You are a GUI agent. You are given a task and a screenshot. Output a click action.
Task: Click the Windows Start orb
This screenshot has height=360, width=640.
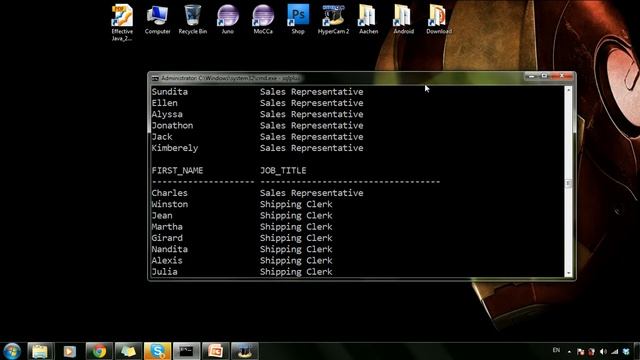(x=12, y=351)
